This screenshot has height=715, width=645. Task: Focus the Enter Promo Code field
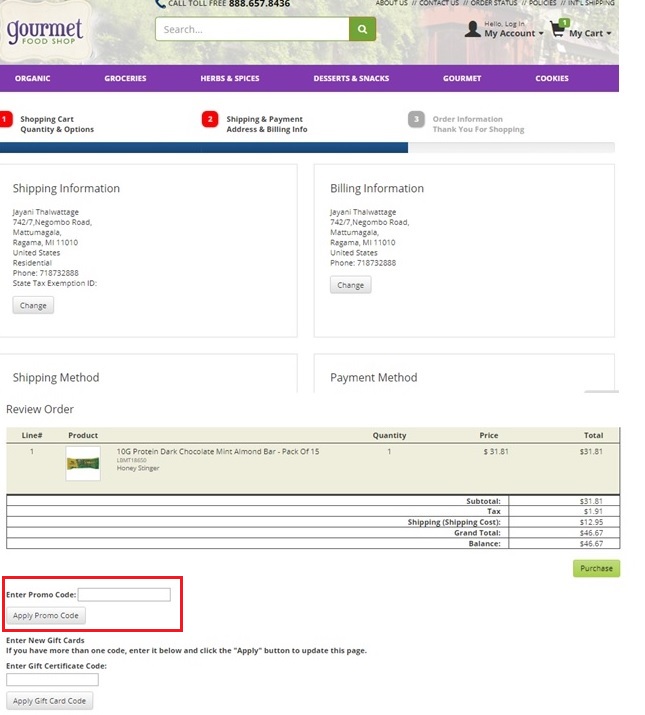pyautogui.click(x=124, y=595)
